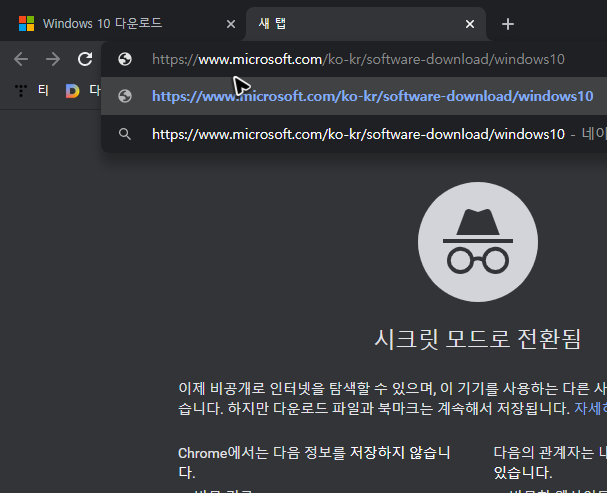Select the 새 탭 tab
Image resolution: width=607 pixels, height=493 pixels.
click(365, 24)
